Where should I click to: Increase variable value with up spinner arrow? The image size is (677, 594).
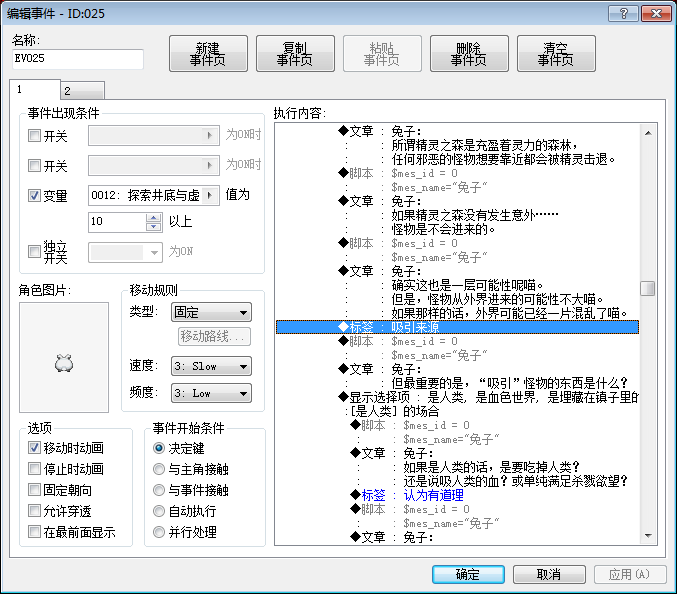coord(153,218)
